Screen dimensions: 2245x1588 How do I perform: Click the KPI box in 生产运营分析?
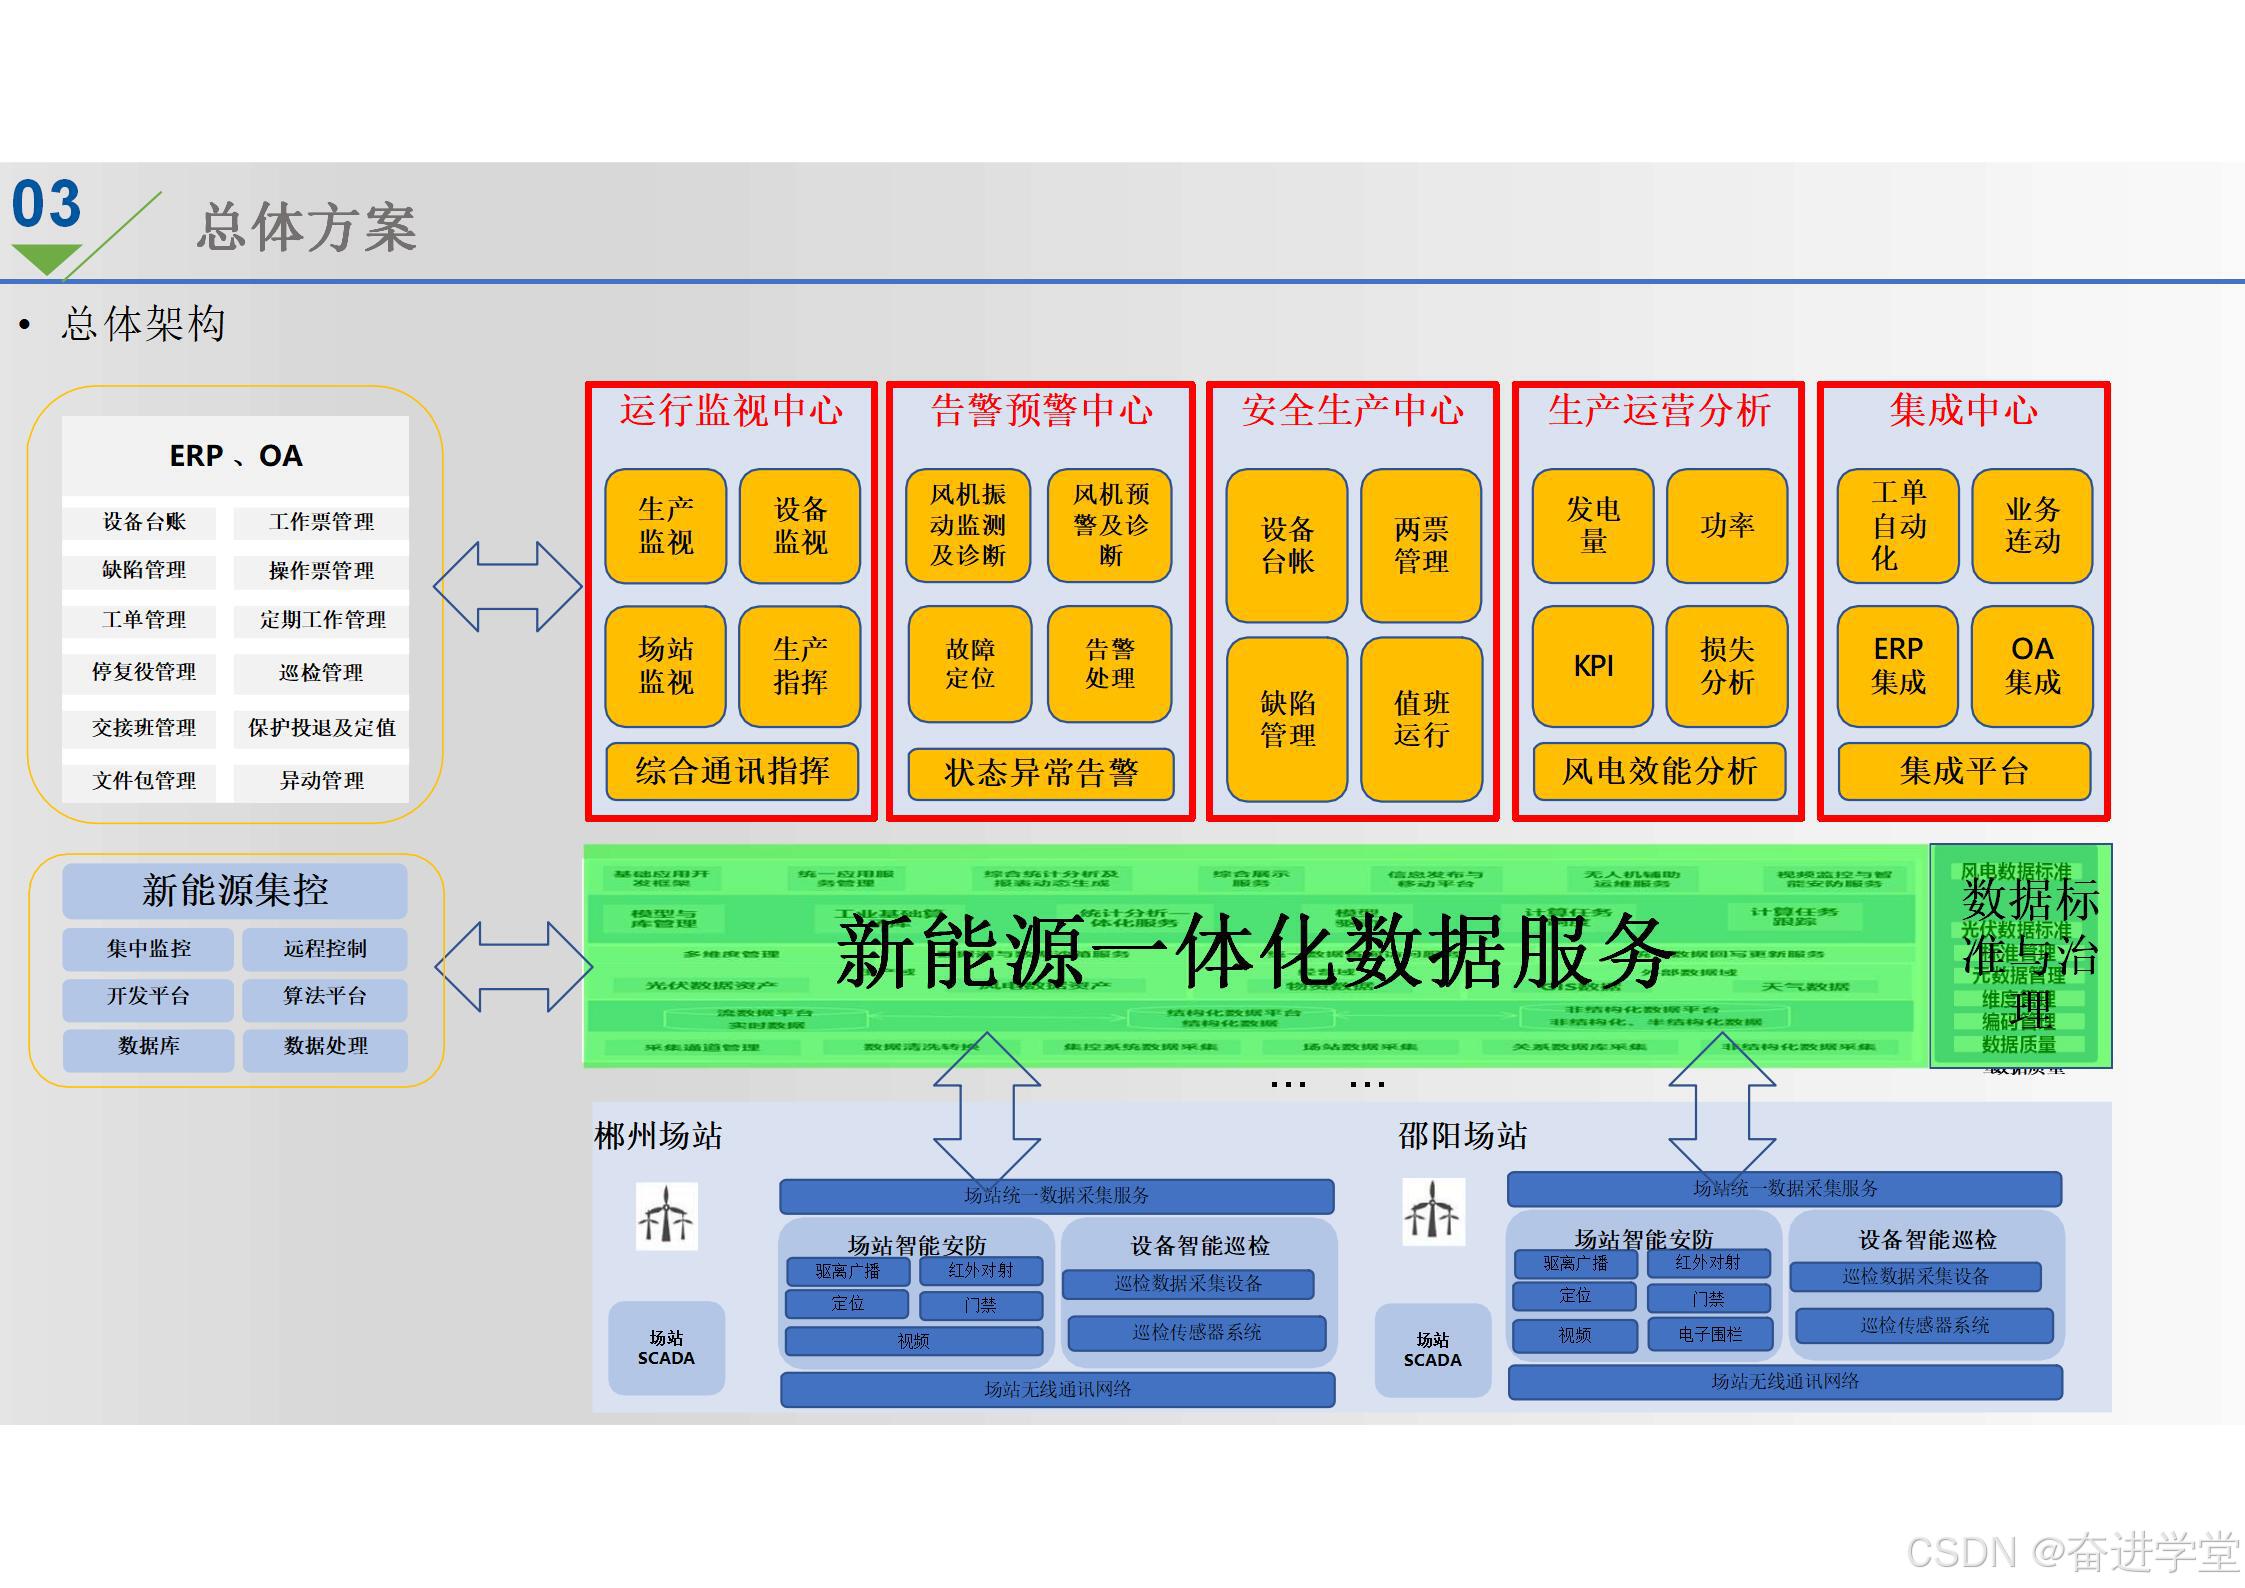pyautogui.click(x=1593, y=666)
